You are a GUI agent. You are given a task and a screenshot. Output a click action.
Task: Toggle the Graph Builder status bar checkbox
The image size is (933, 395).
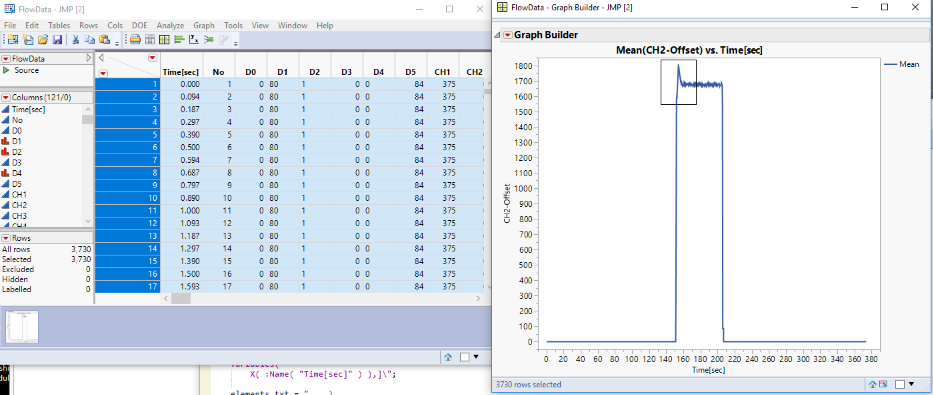[x=901, y=384]
